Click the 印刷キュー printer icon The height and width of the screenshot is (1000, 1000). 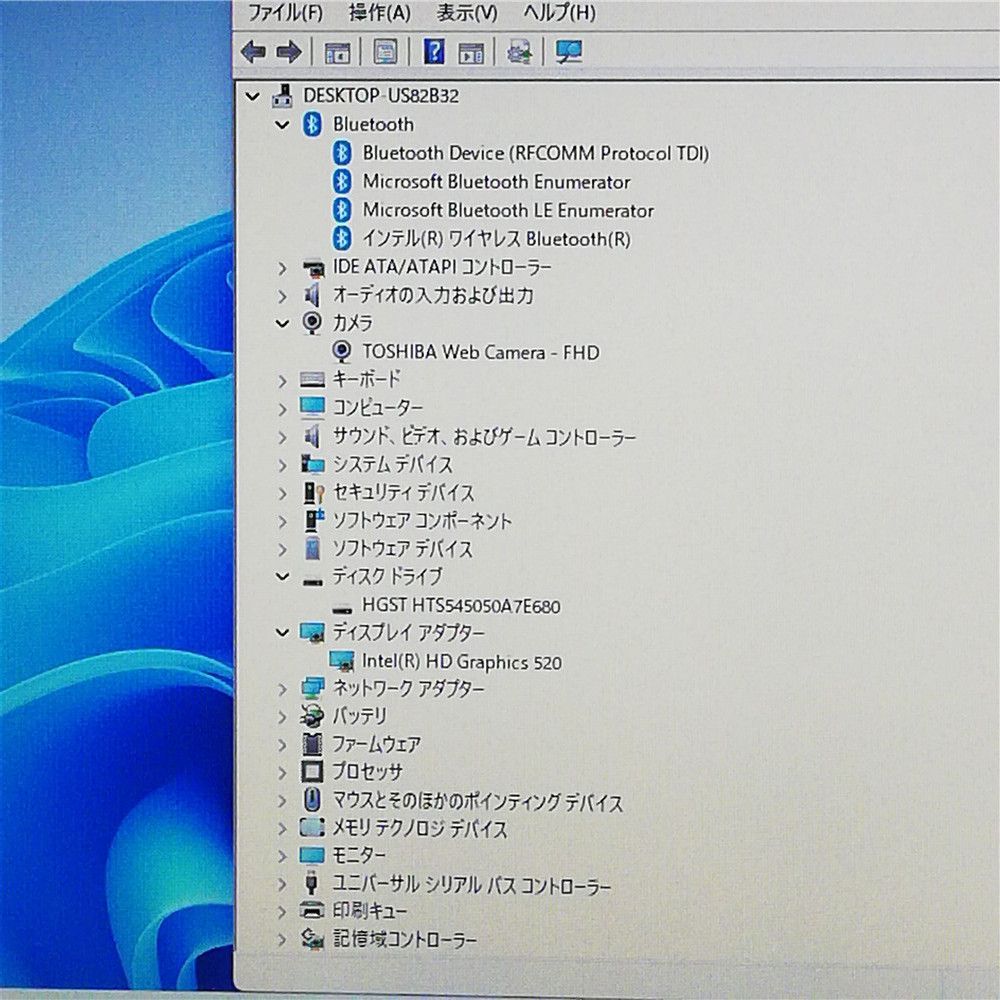click(x=312, y=911)
